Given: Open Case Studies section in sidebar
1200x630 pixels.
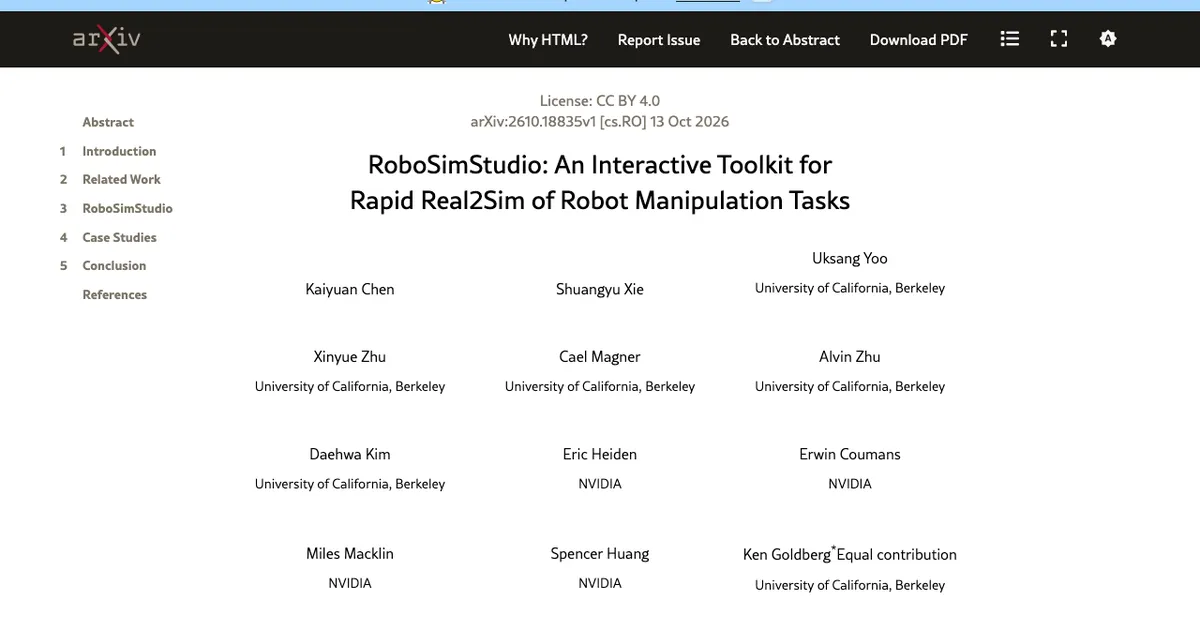Looking at the screenshot, I should point(119,237).
